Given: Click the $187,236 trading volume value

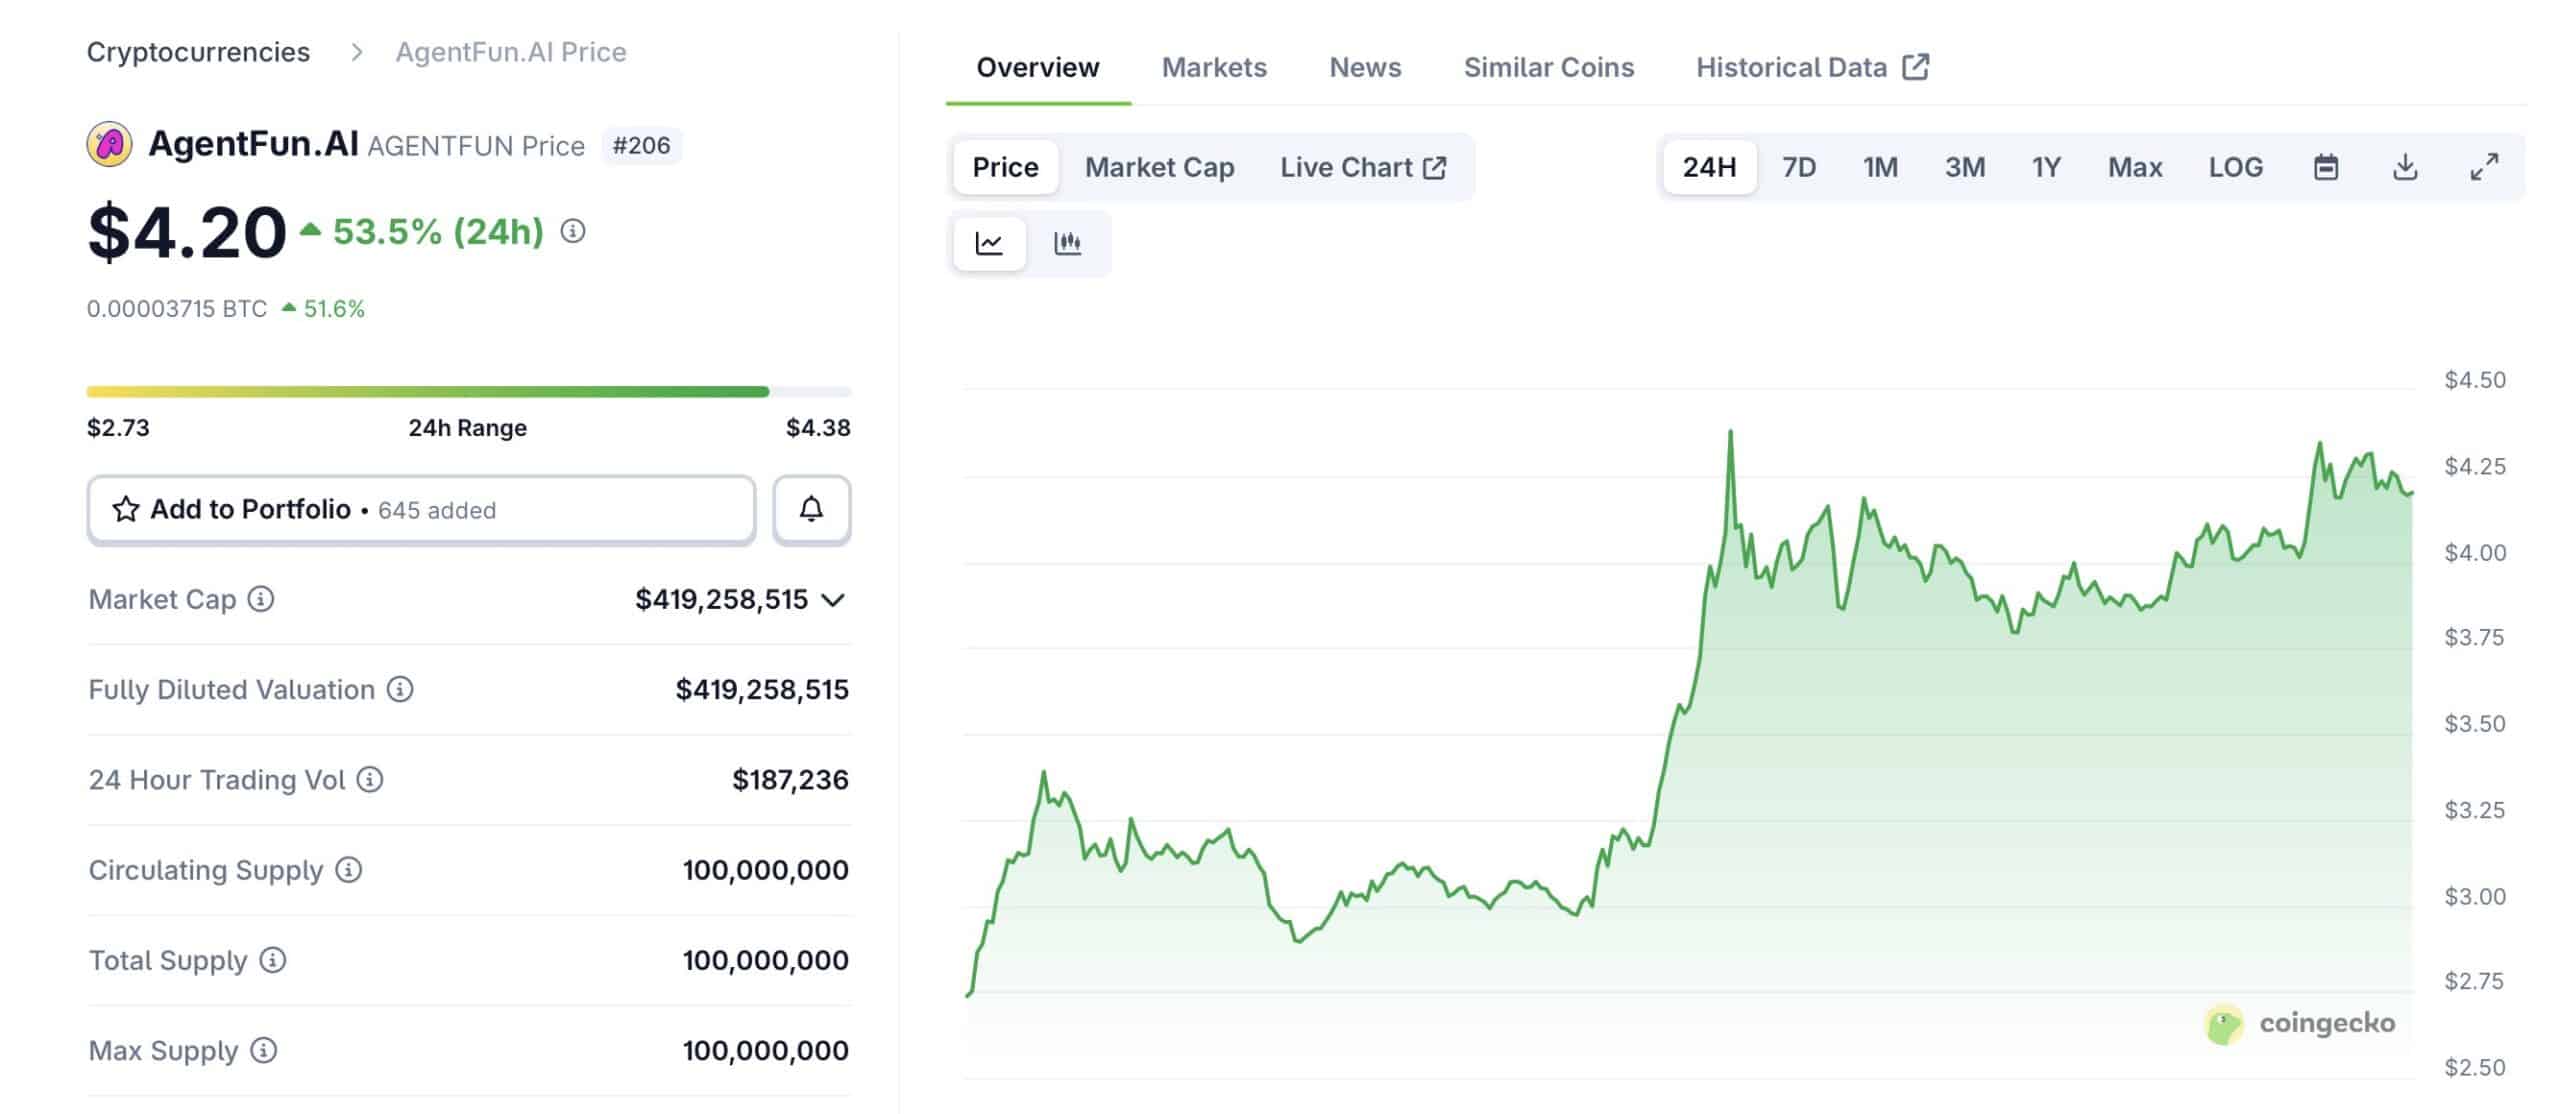Looking at the screenshot, I should tap(790, 780).
